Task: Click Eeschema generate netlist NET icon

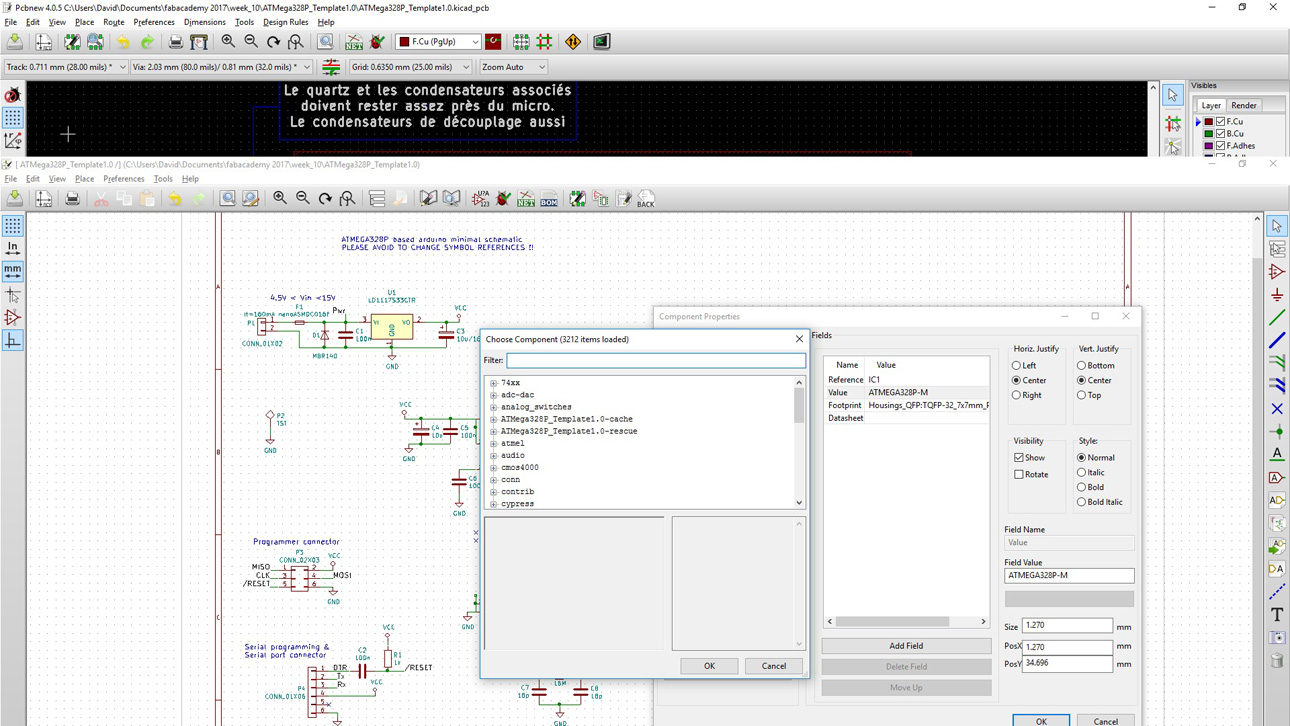Action: pyautogui.click(x=526, y=199)
